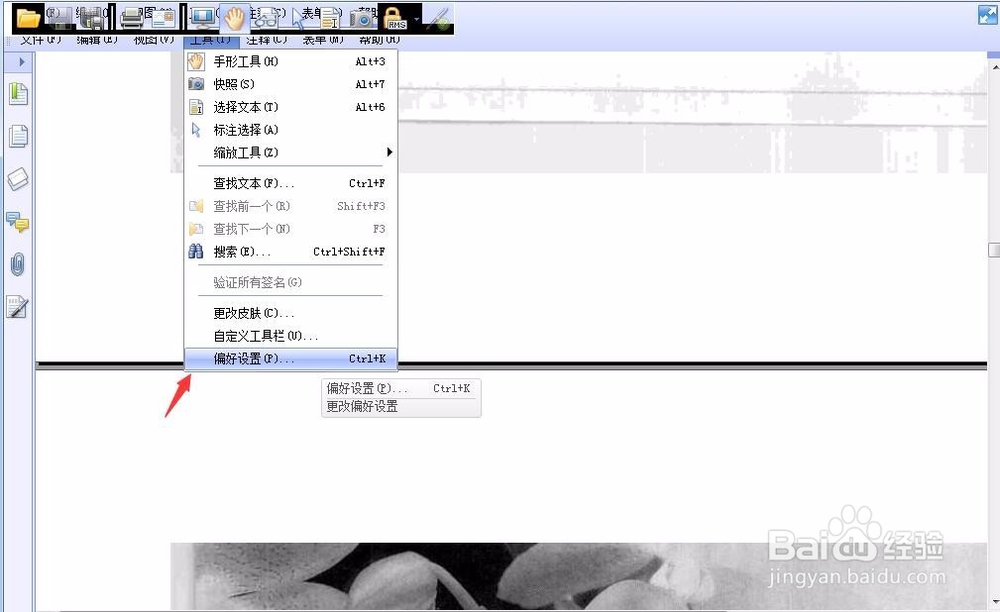Click the Print toolbar icon
Screen dimensions: 1000x612
pyautogui.click(x=131, y=18)
